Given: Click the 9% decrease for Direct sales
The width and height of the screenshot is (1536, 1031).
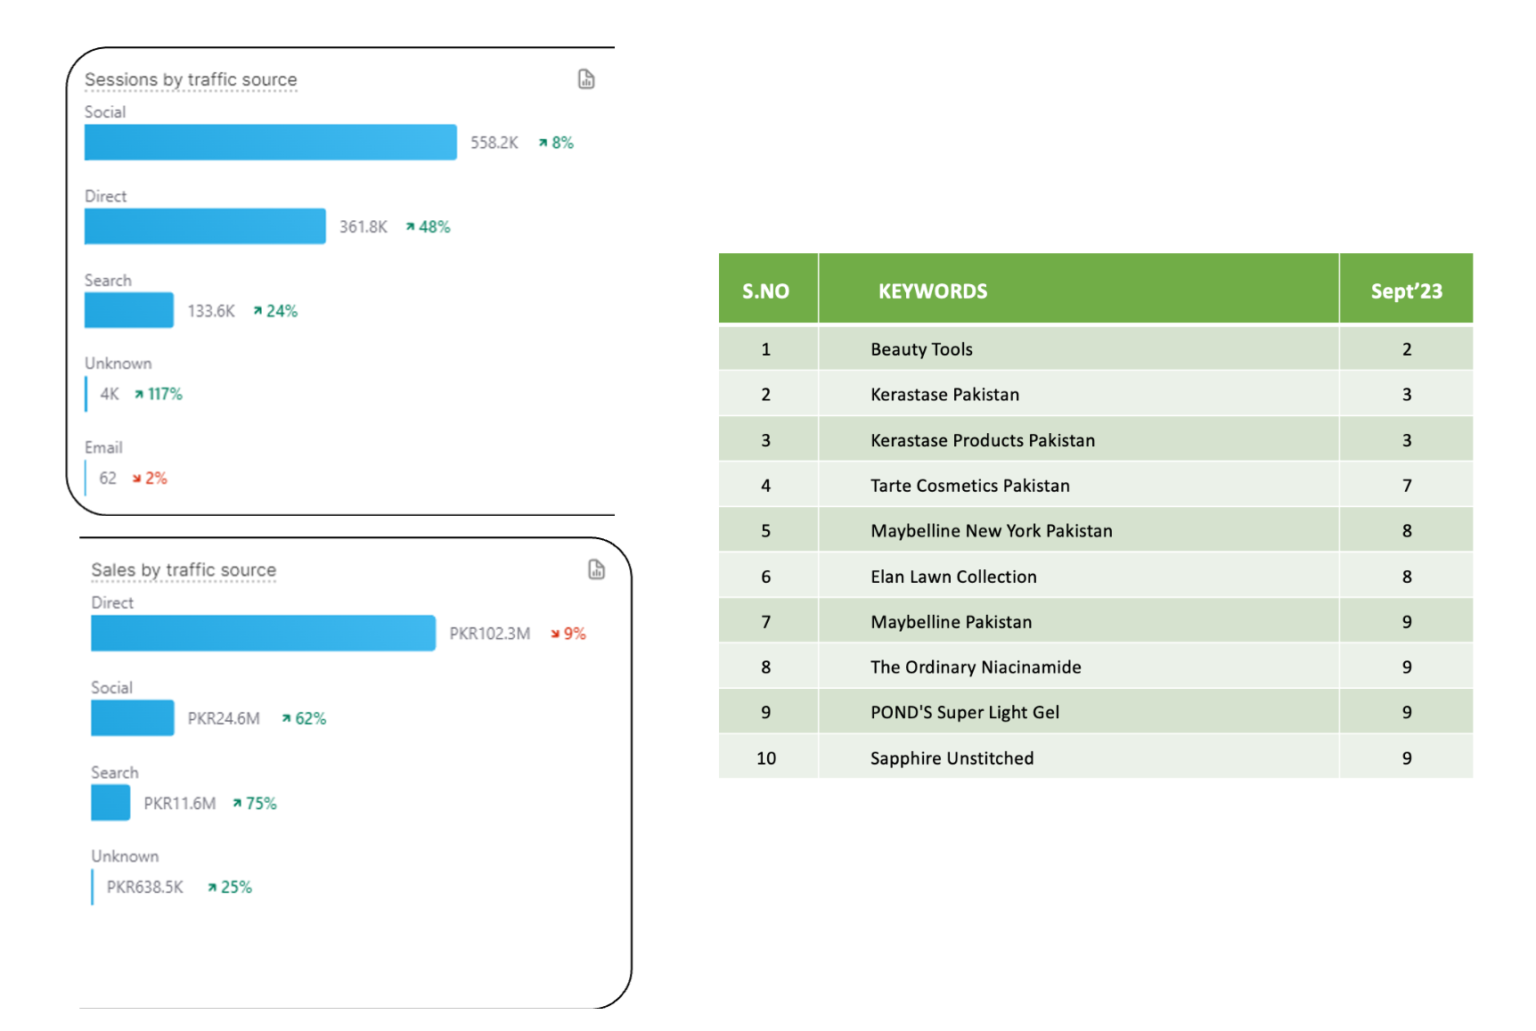Looking at the screenshot, I should click(x=568, y=634).
